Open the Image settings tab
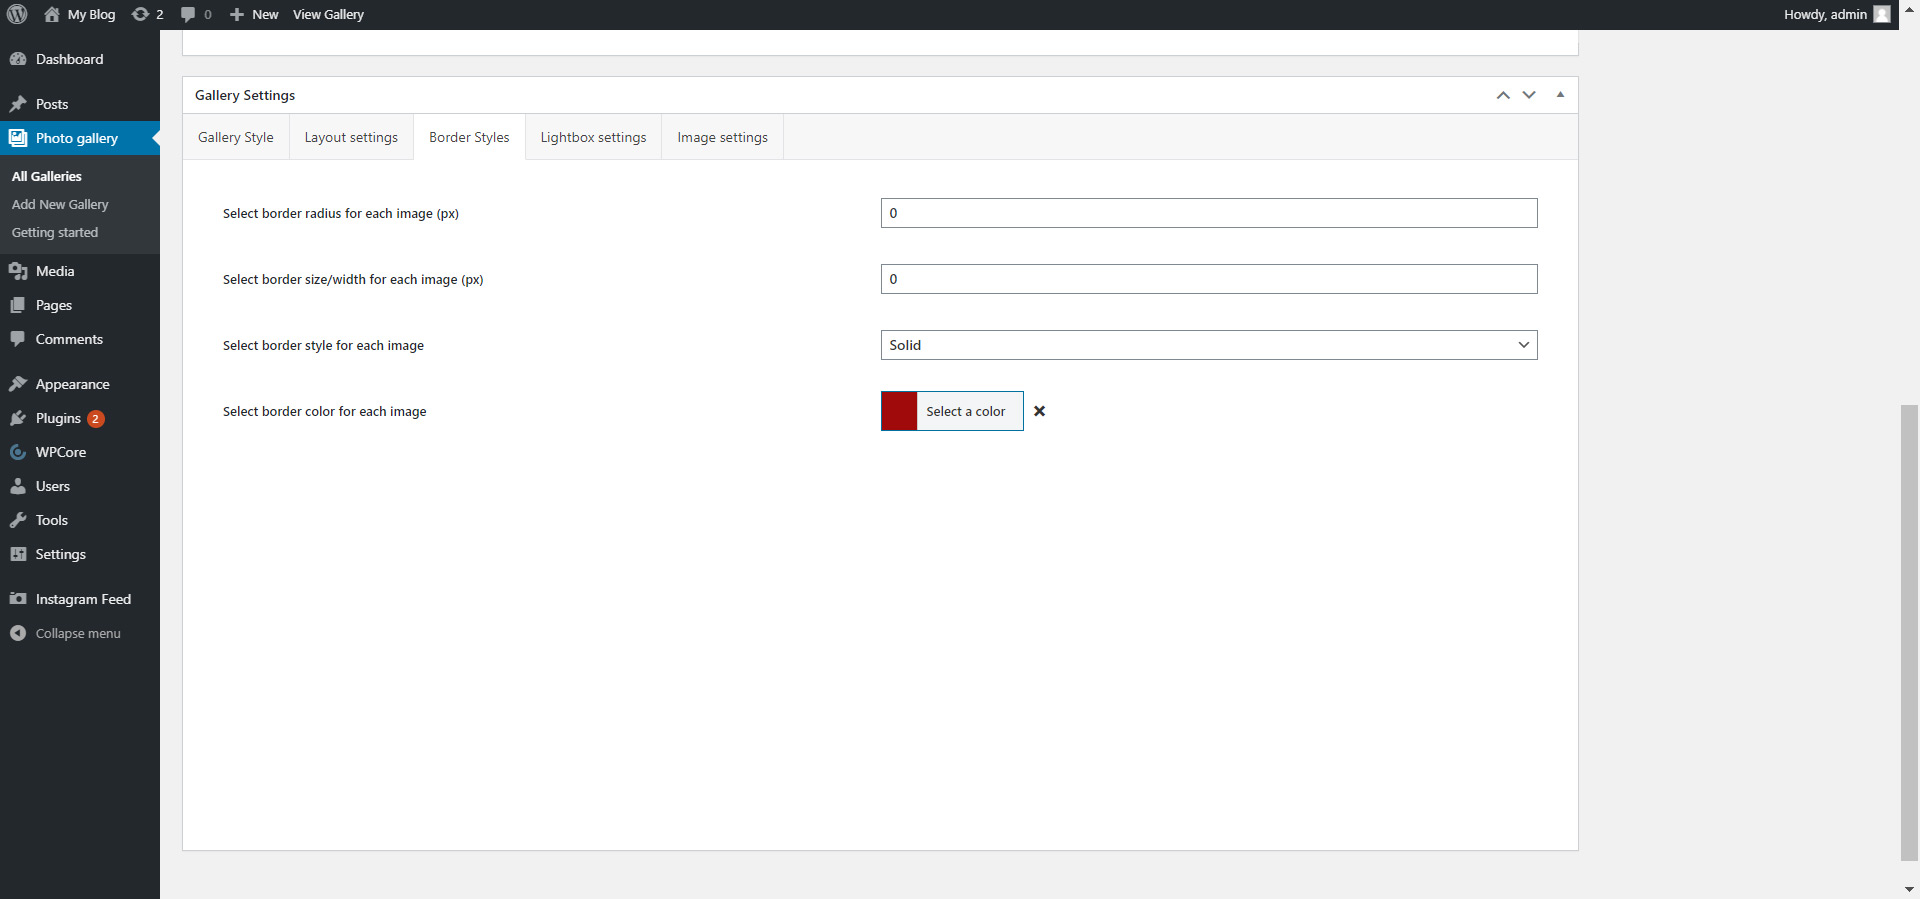1920x899 pixels. pos(722,137)
